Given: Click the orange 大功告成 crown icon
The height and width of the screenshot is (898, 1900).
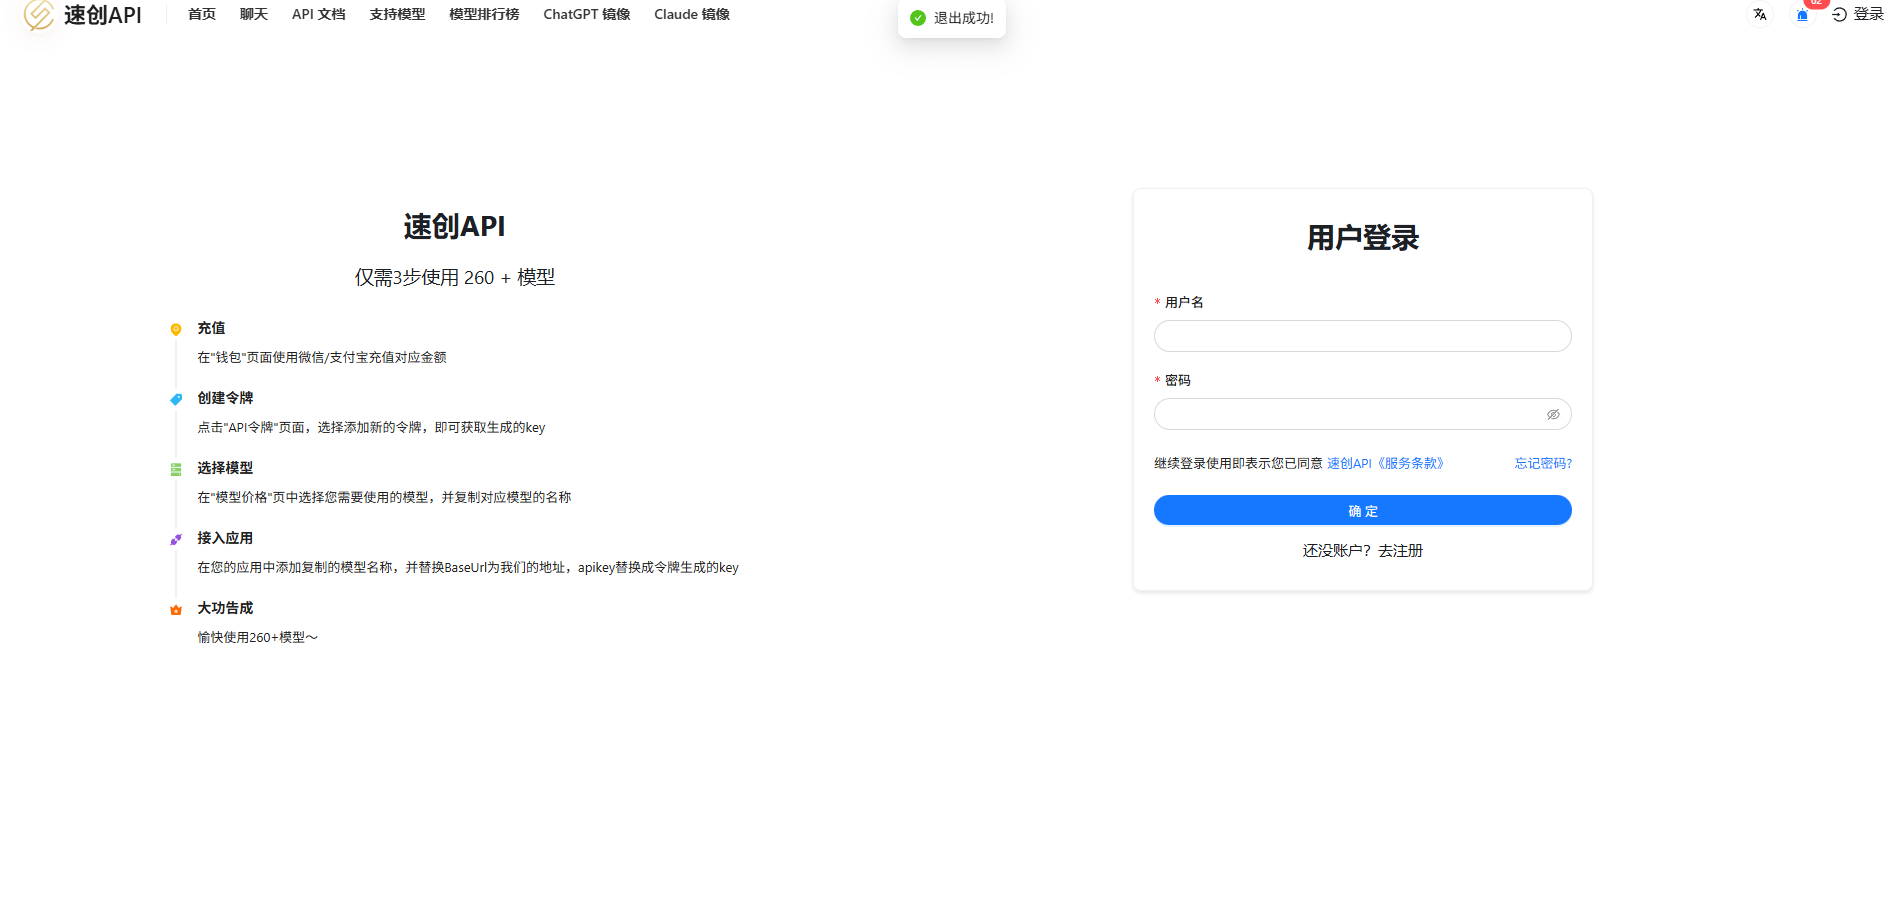Looking at the screenshot, I should (176, 609).
